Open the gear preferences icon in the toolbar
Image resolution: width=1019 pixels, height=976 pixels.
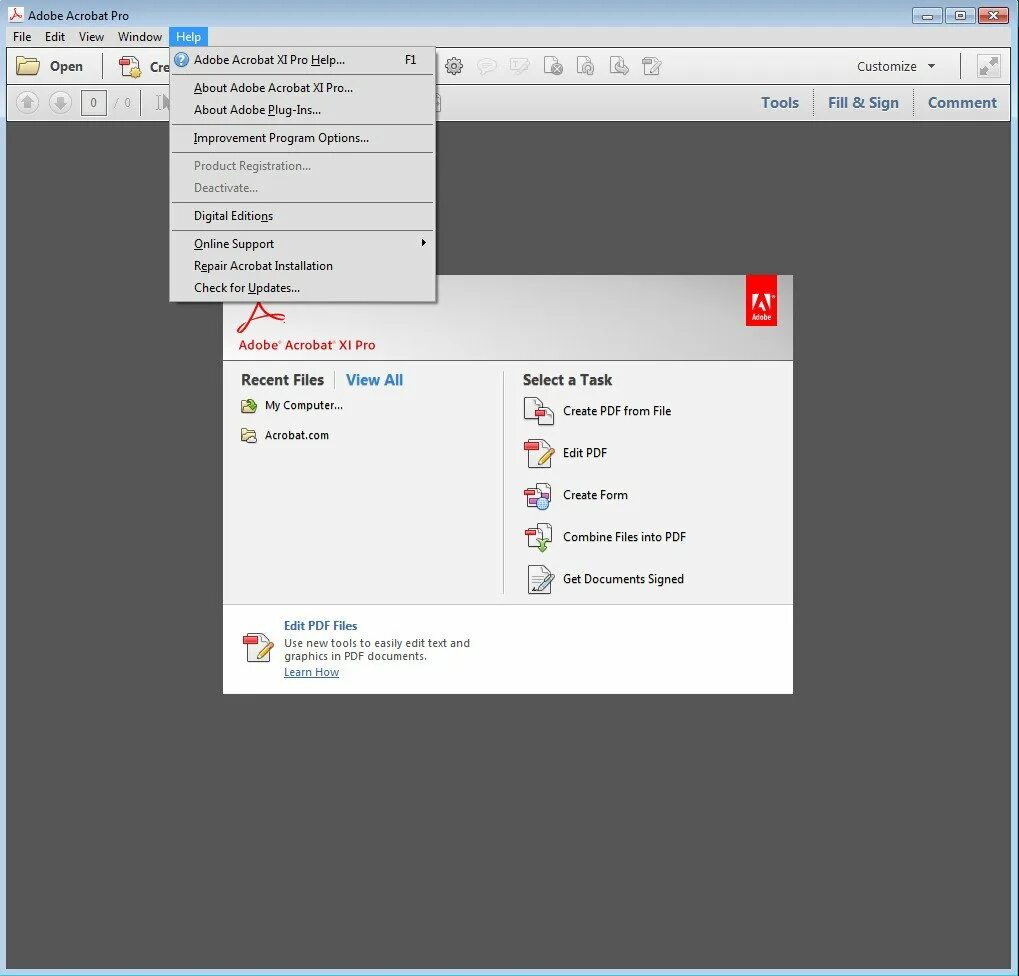pos(454,66)
